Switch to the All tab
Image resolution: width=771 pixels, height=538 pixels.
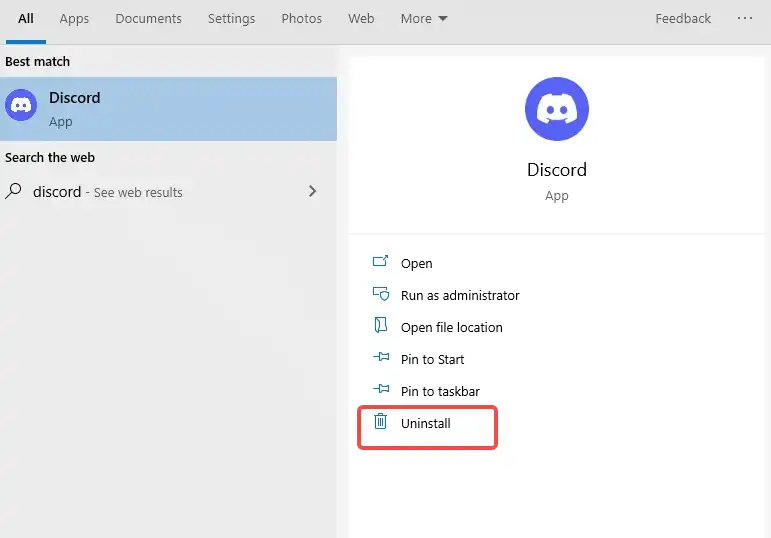(26, 19)
